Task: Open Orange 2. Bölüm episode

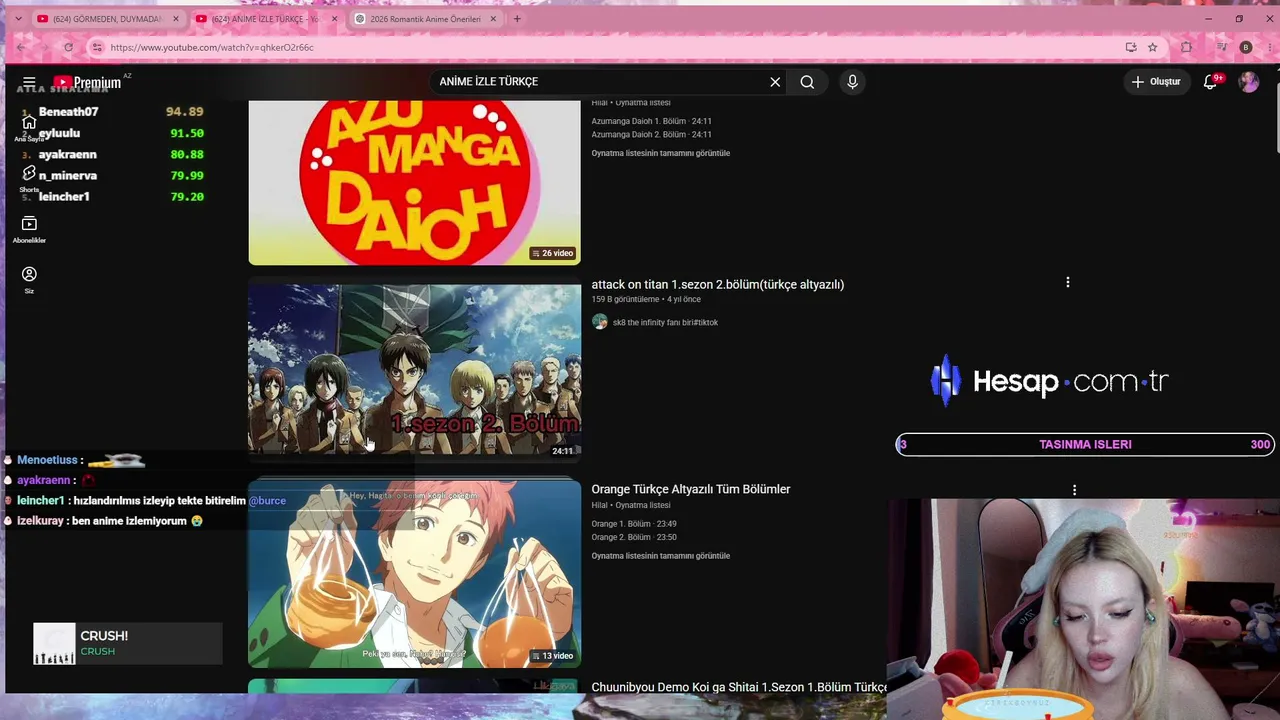Action: [634, 537]
